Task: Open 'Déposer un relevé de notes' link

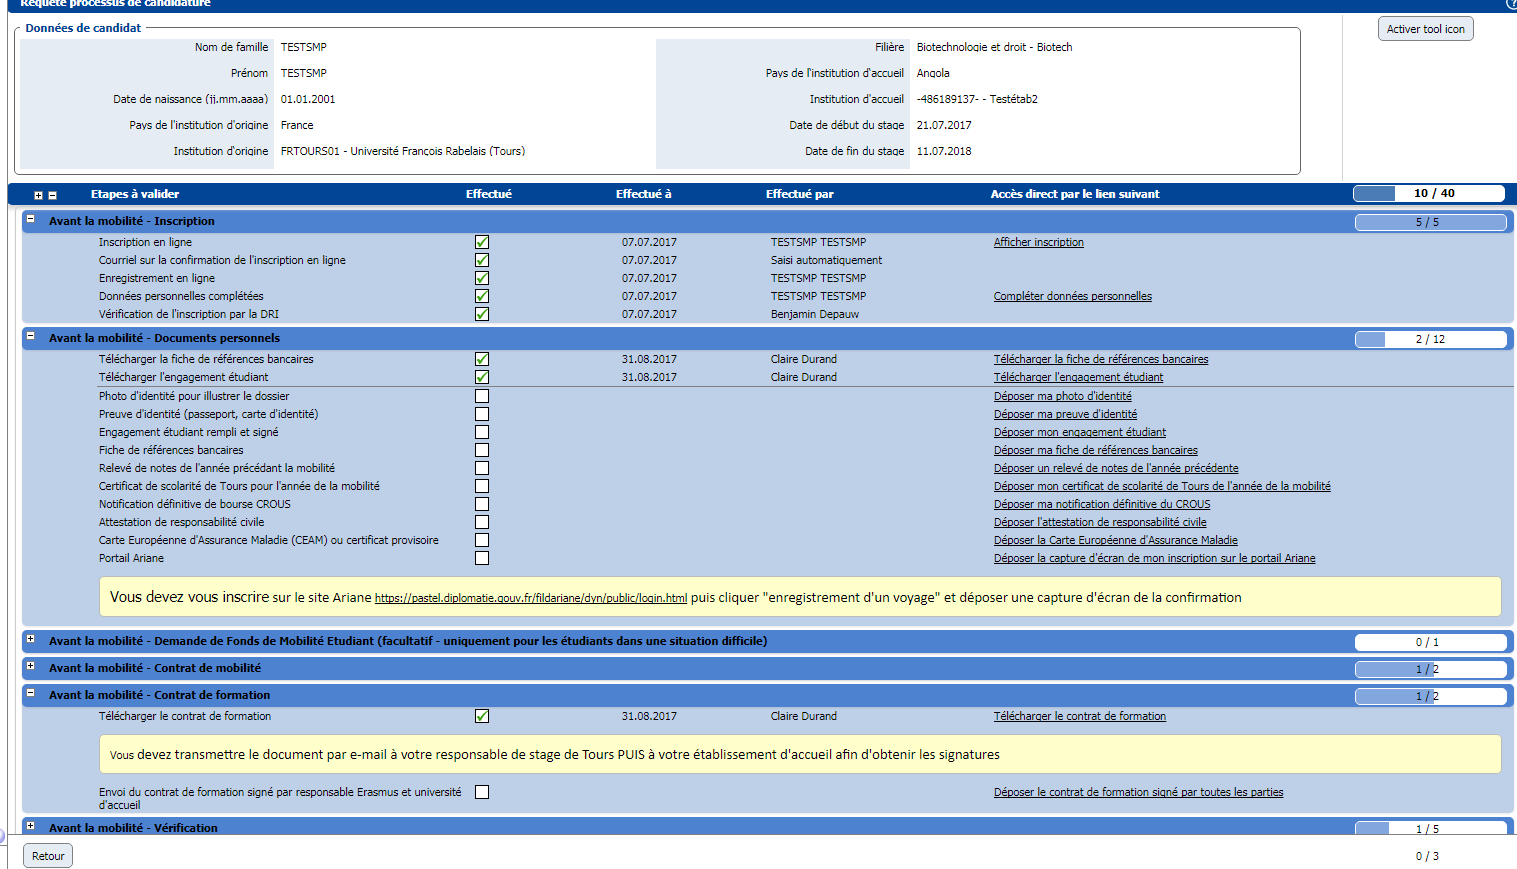Action: pos(1116,468)
